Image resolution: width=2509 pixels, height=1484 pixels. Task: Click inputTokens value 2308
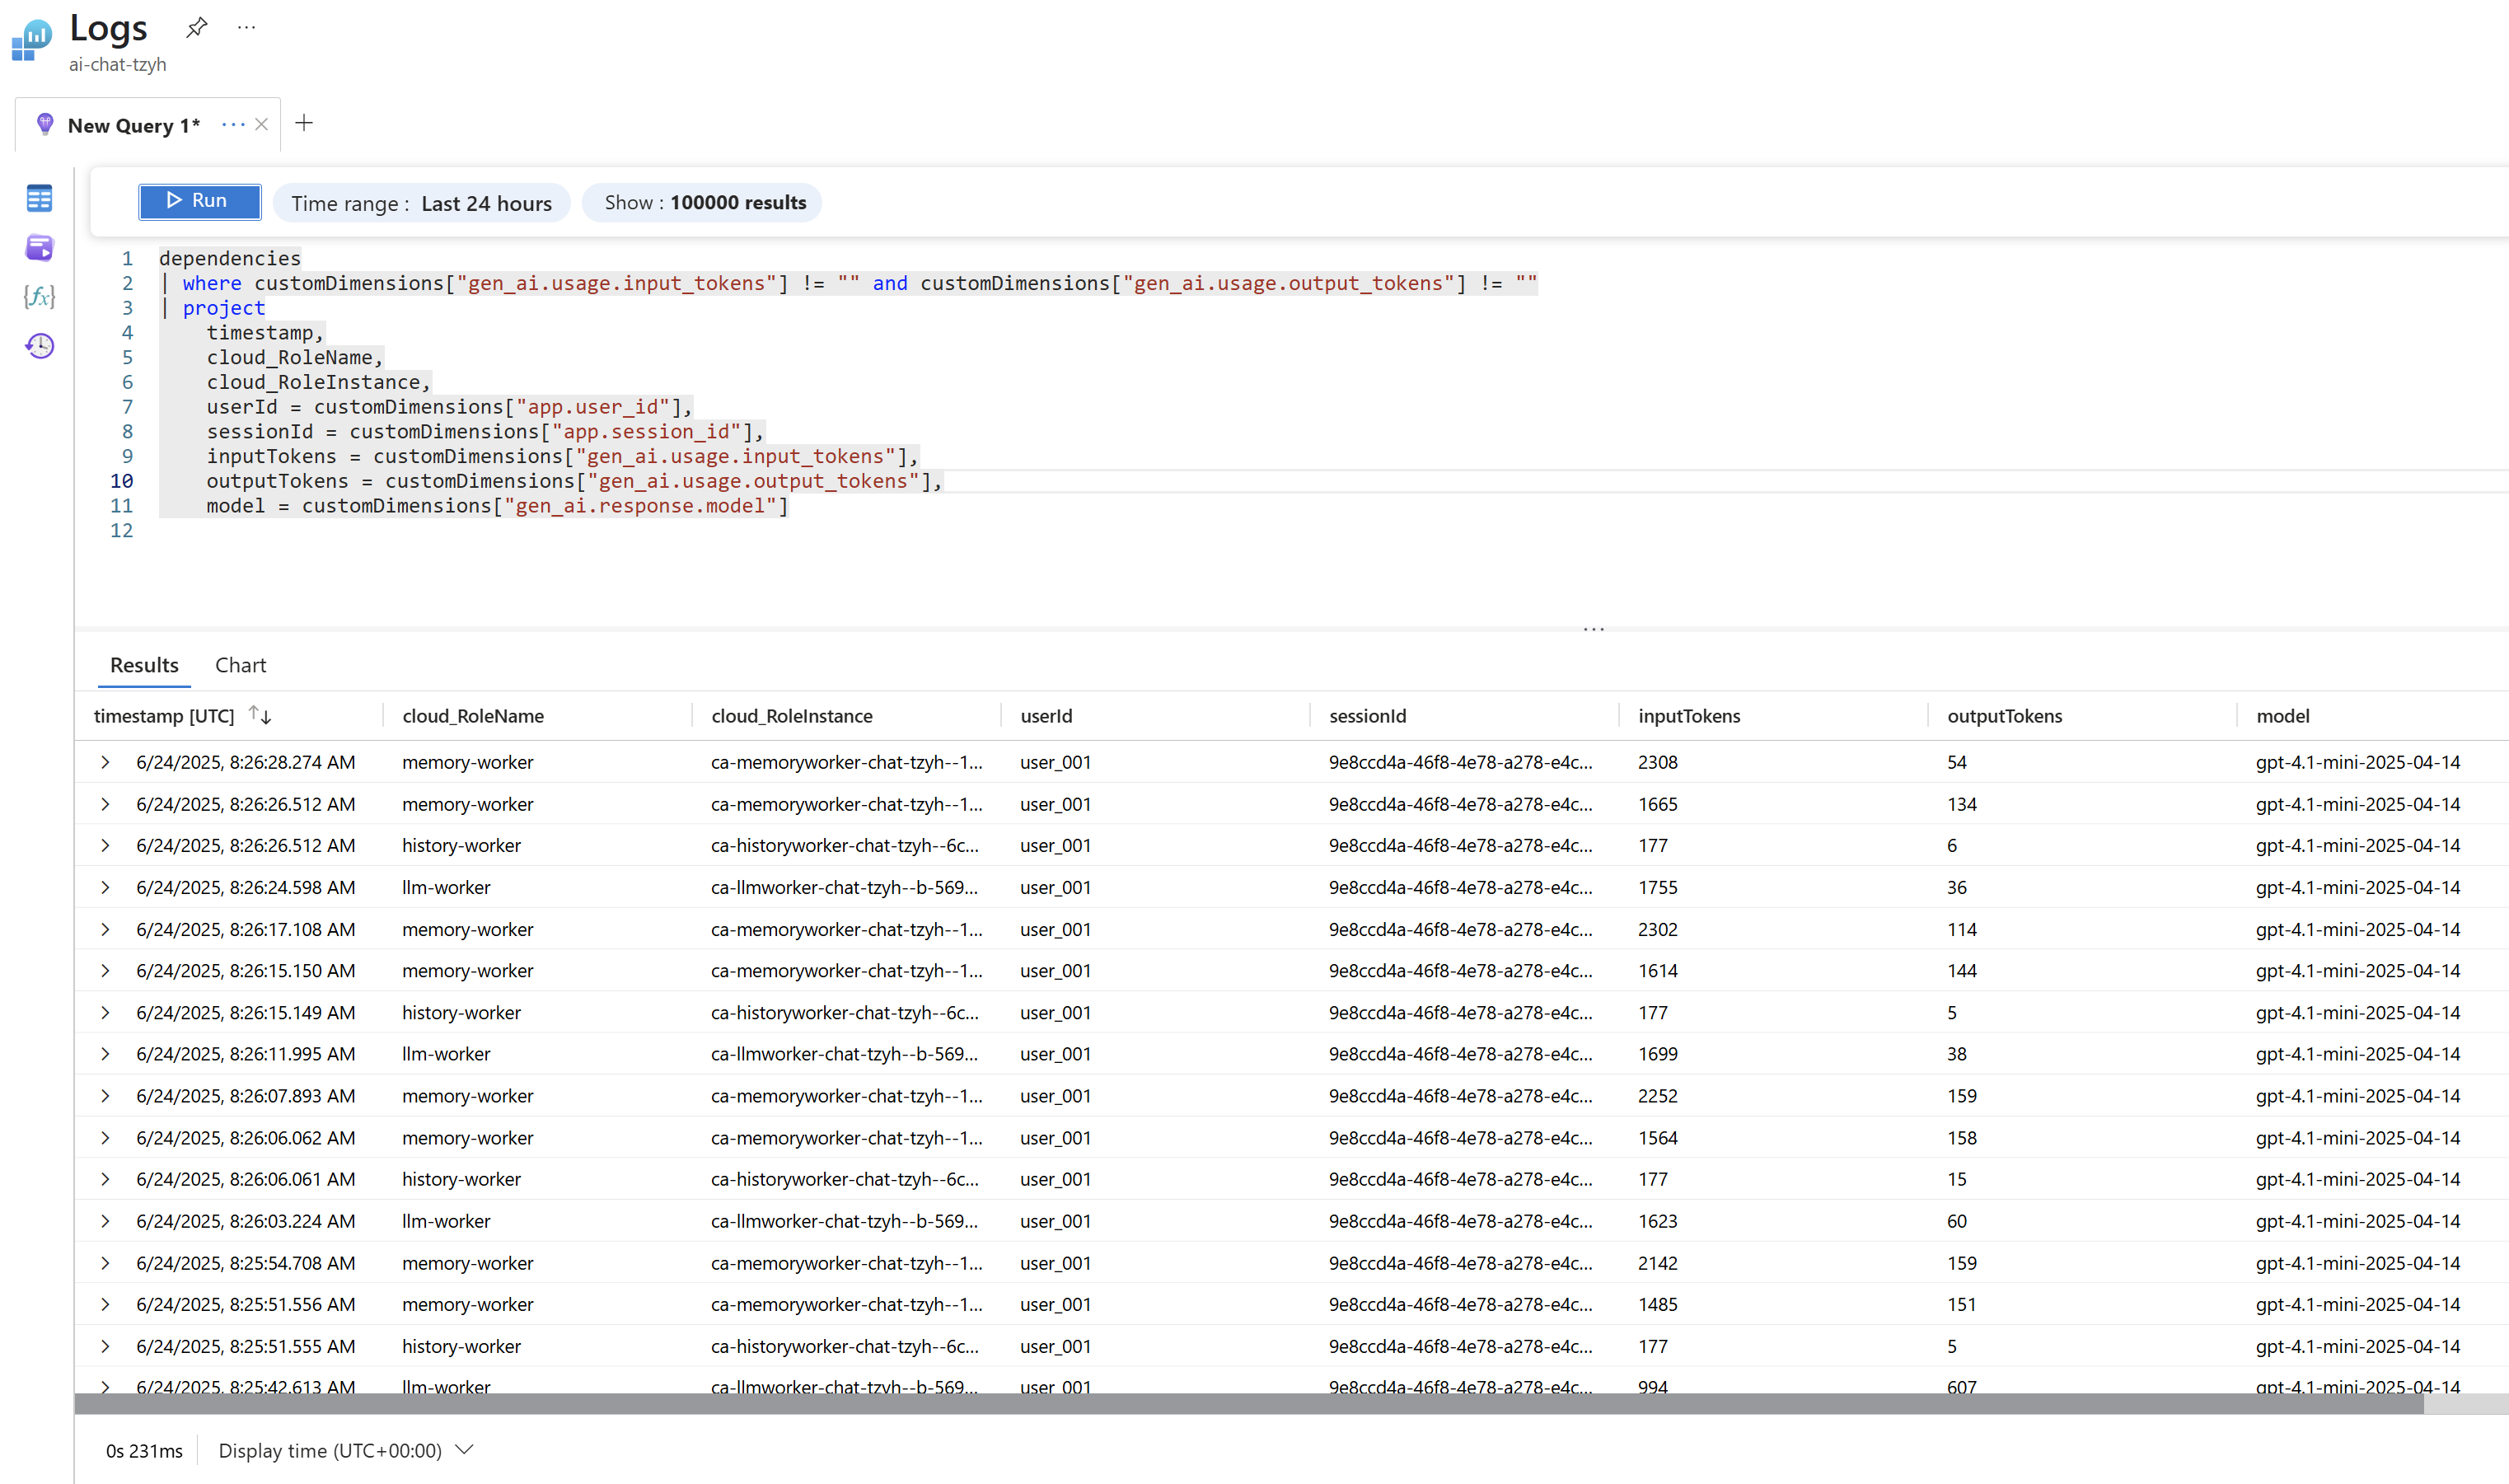1657,762
